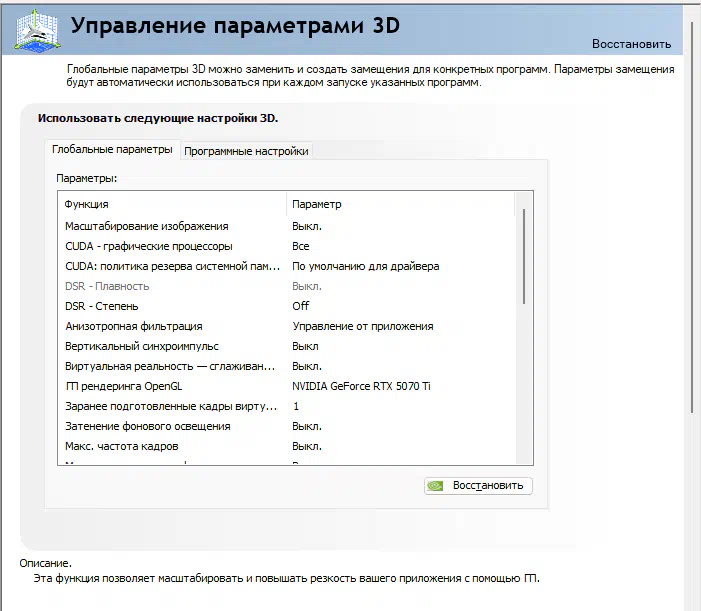Open value 1 for prepared VR frames
This screenshot has height=611, width=701.
click(x=296, y=406)
